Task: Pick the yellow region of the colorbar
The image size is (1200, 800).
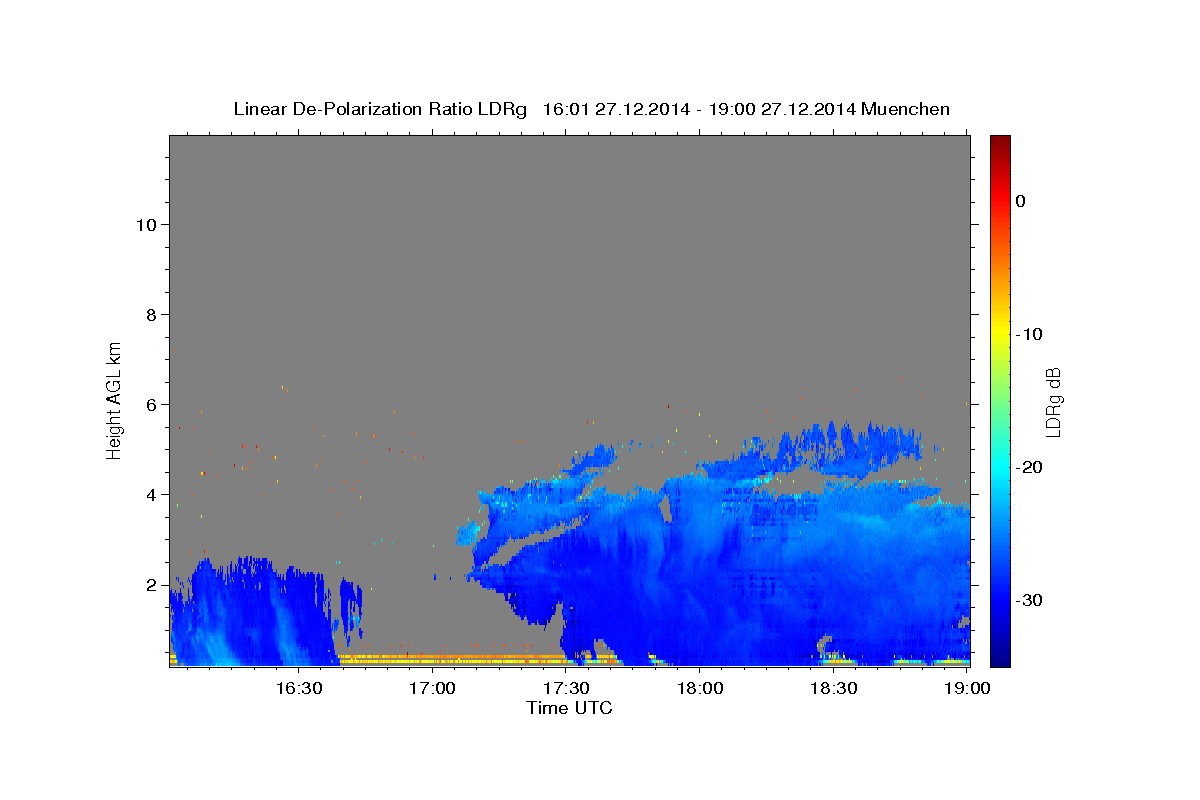Action: tap(1000, 334)
